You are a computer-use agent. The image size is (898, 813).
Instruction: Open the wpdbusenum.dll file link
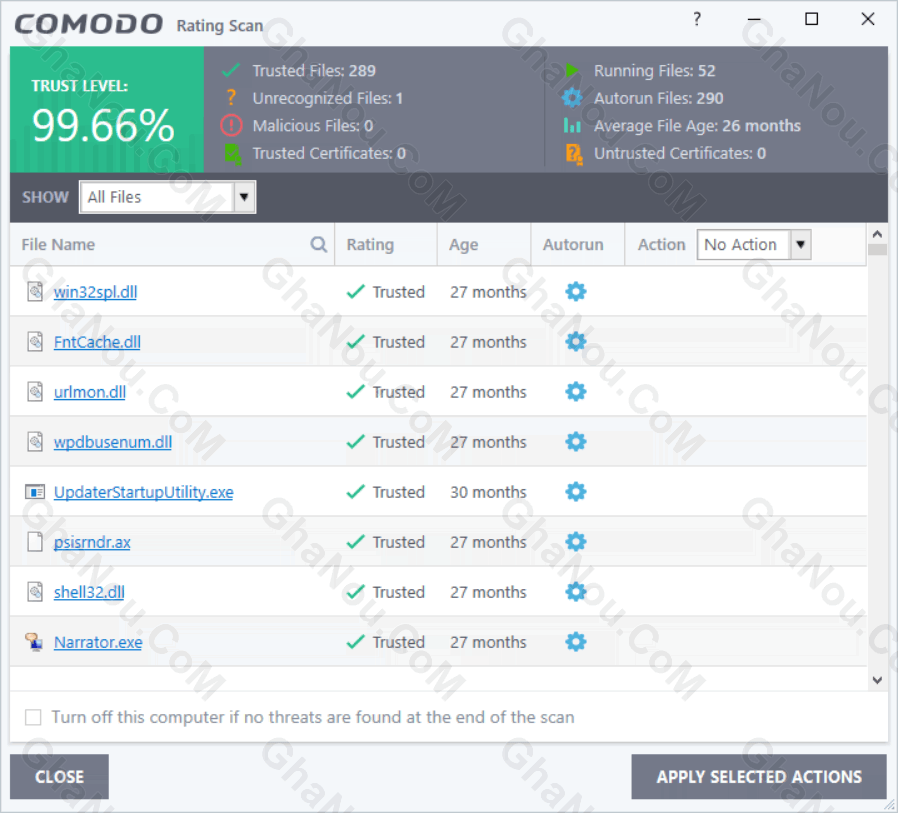[x=112, y=442]
